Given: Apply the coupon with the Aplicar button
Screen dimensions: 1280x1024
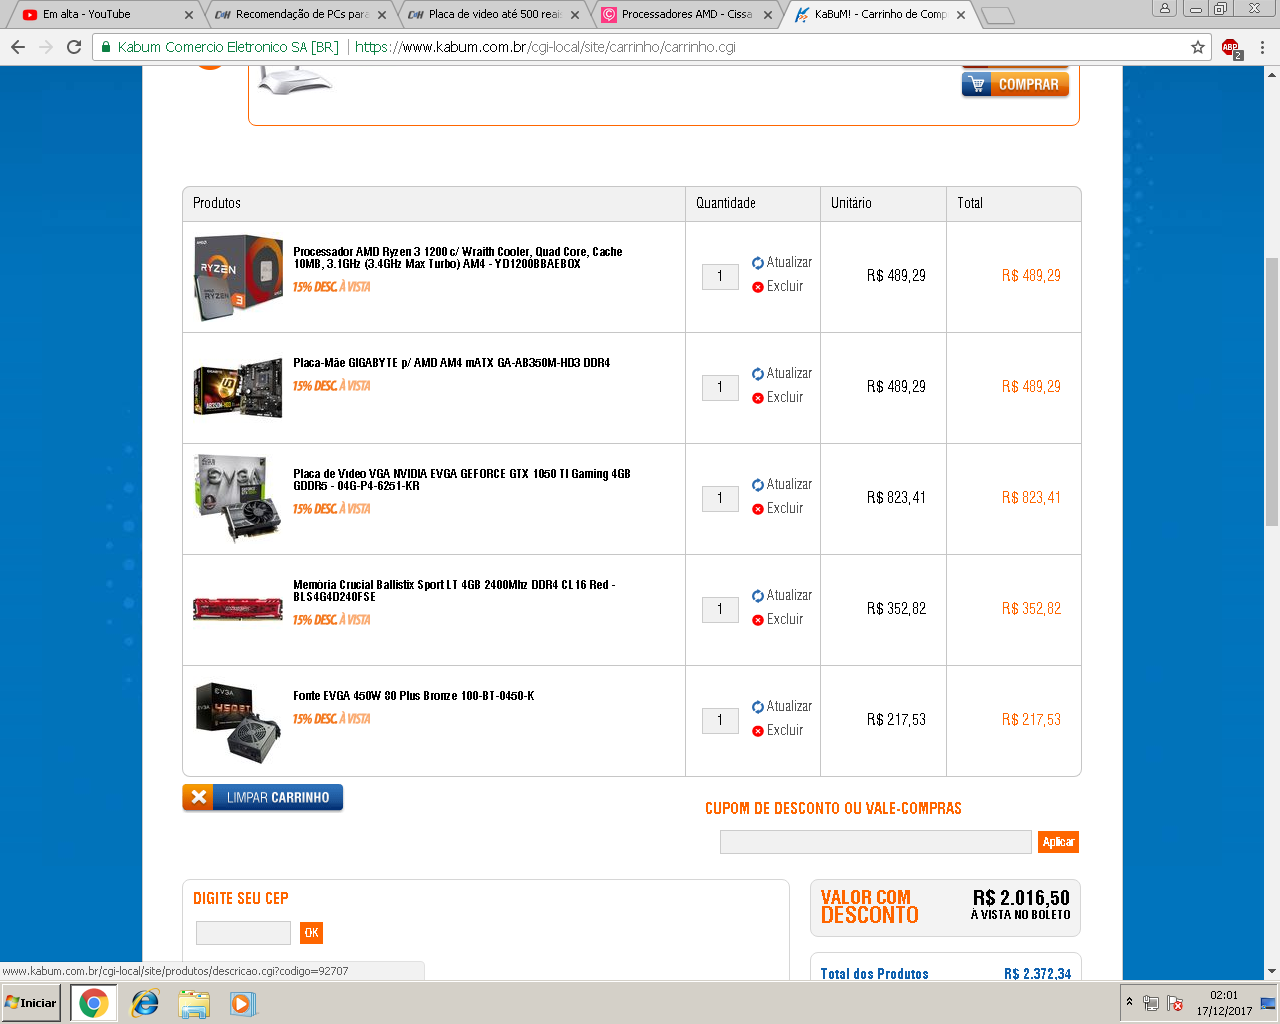Looking at the screenshot, I should point(1058,842).
